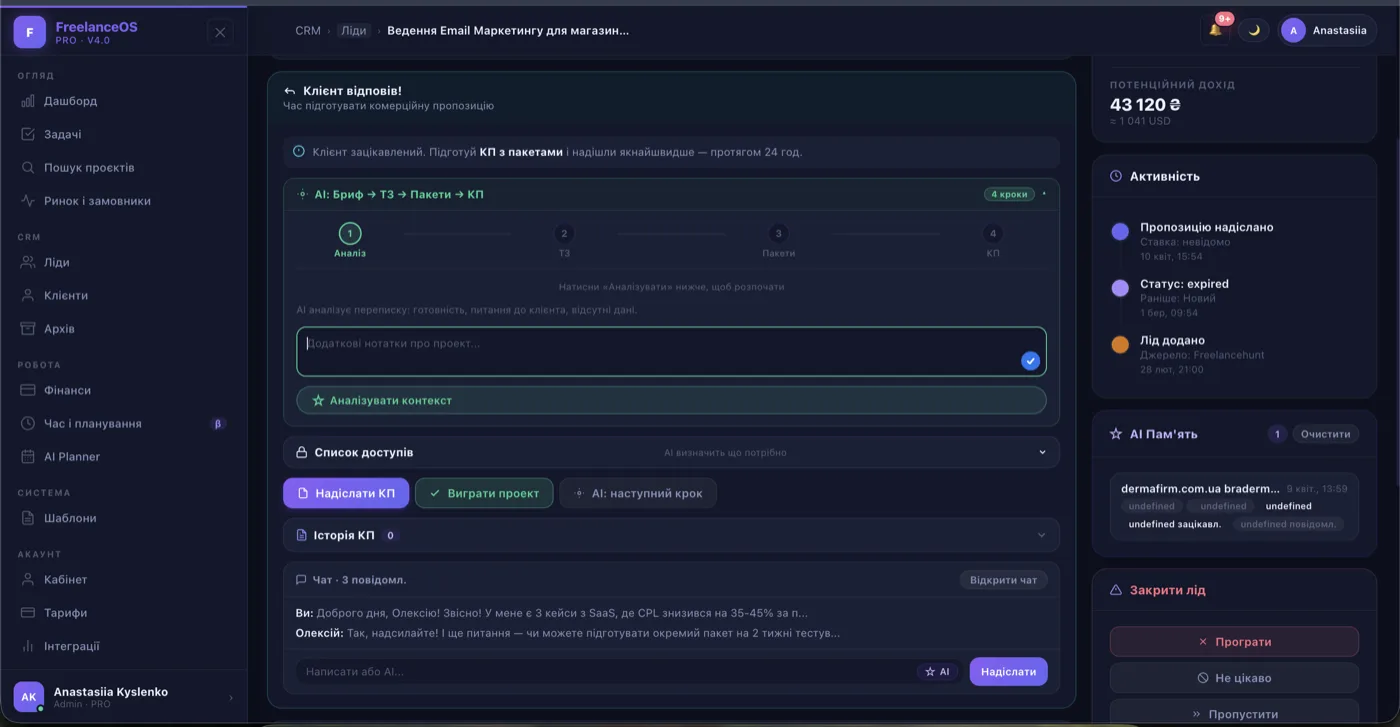Open the CRM breadcrumb item
Screen dimensions: 1400x727
tap(307, 30)
